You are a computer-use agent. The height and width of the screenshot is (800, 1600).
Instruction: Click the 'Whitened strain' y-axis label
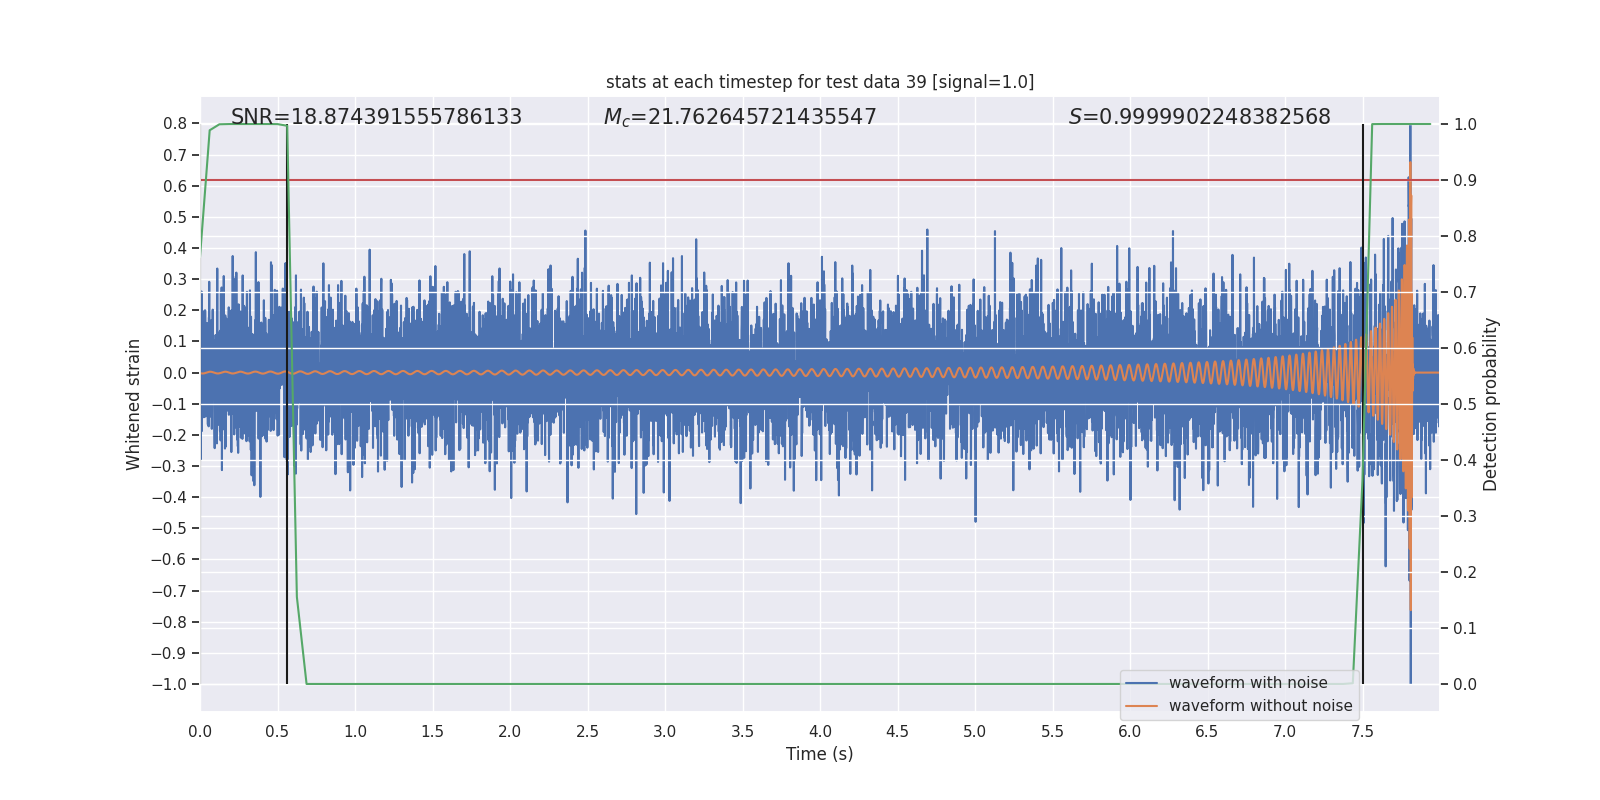(x=134, y=404)
